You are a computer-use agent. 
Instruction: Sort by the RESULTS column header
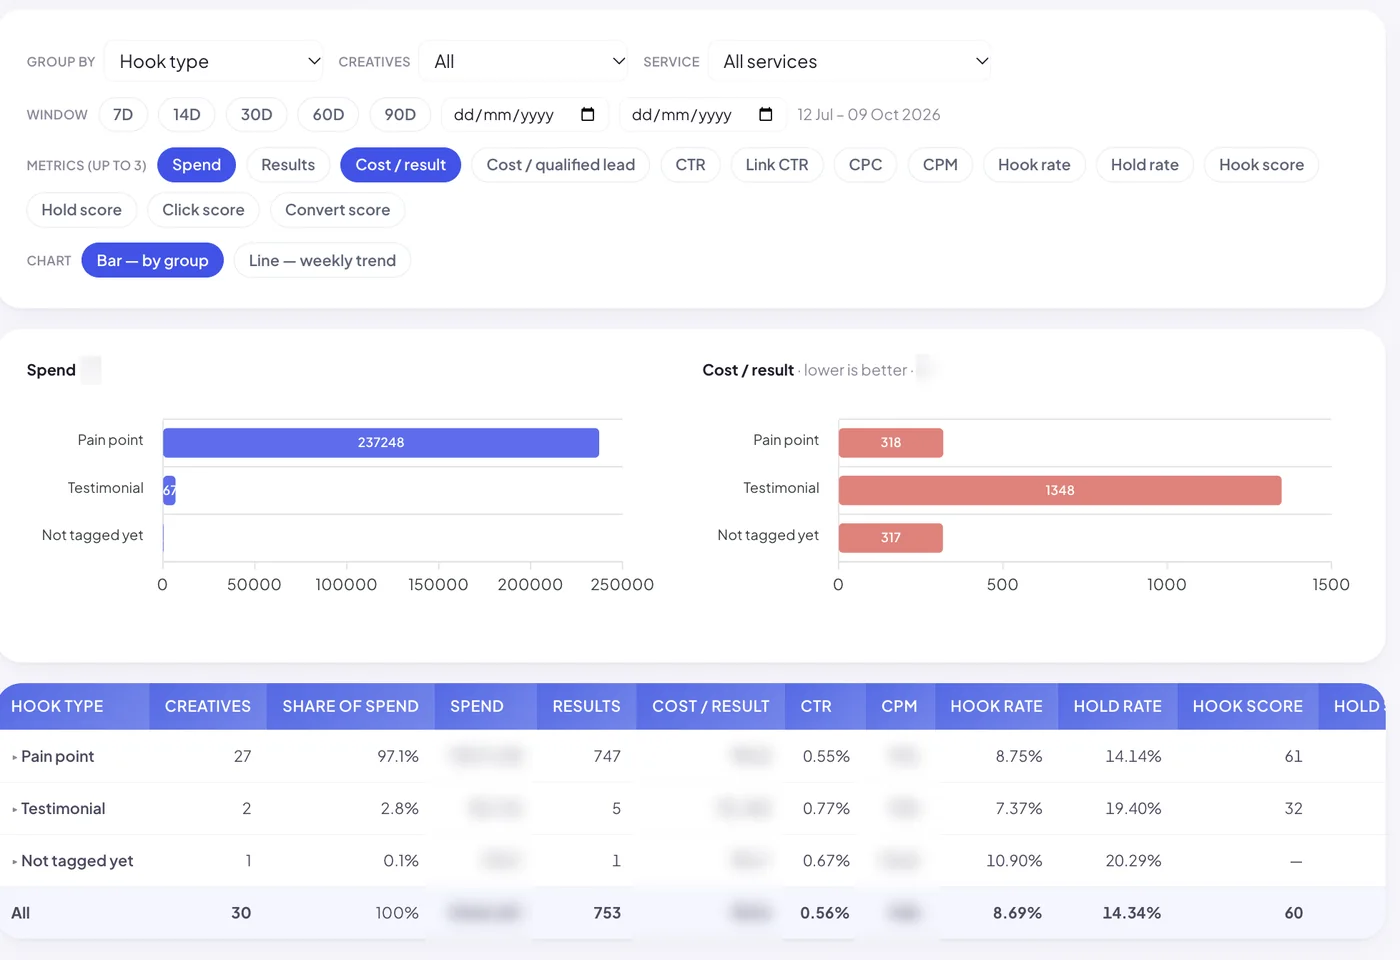click(586, 706)
